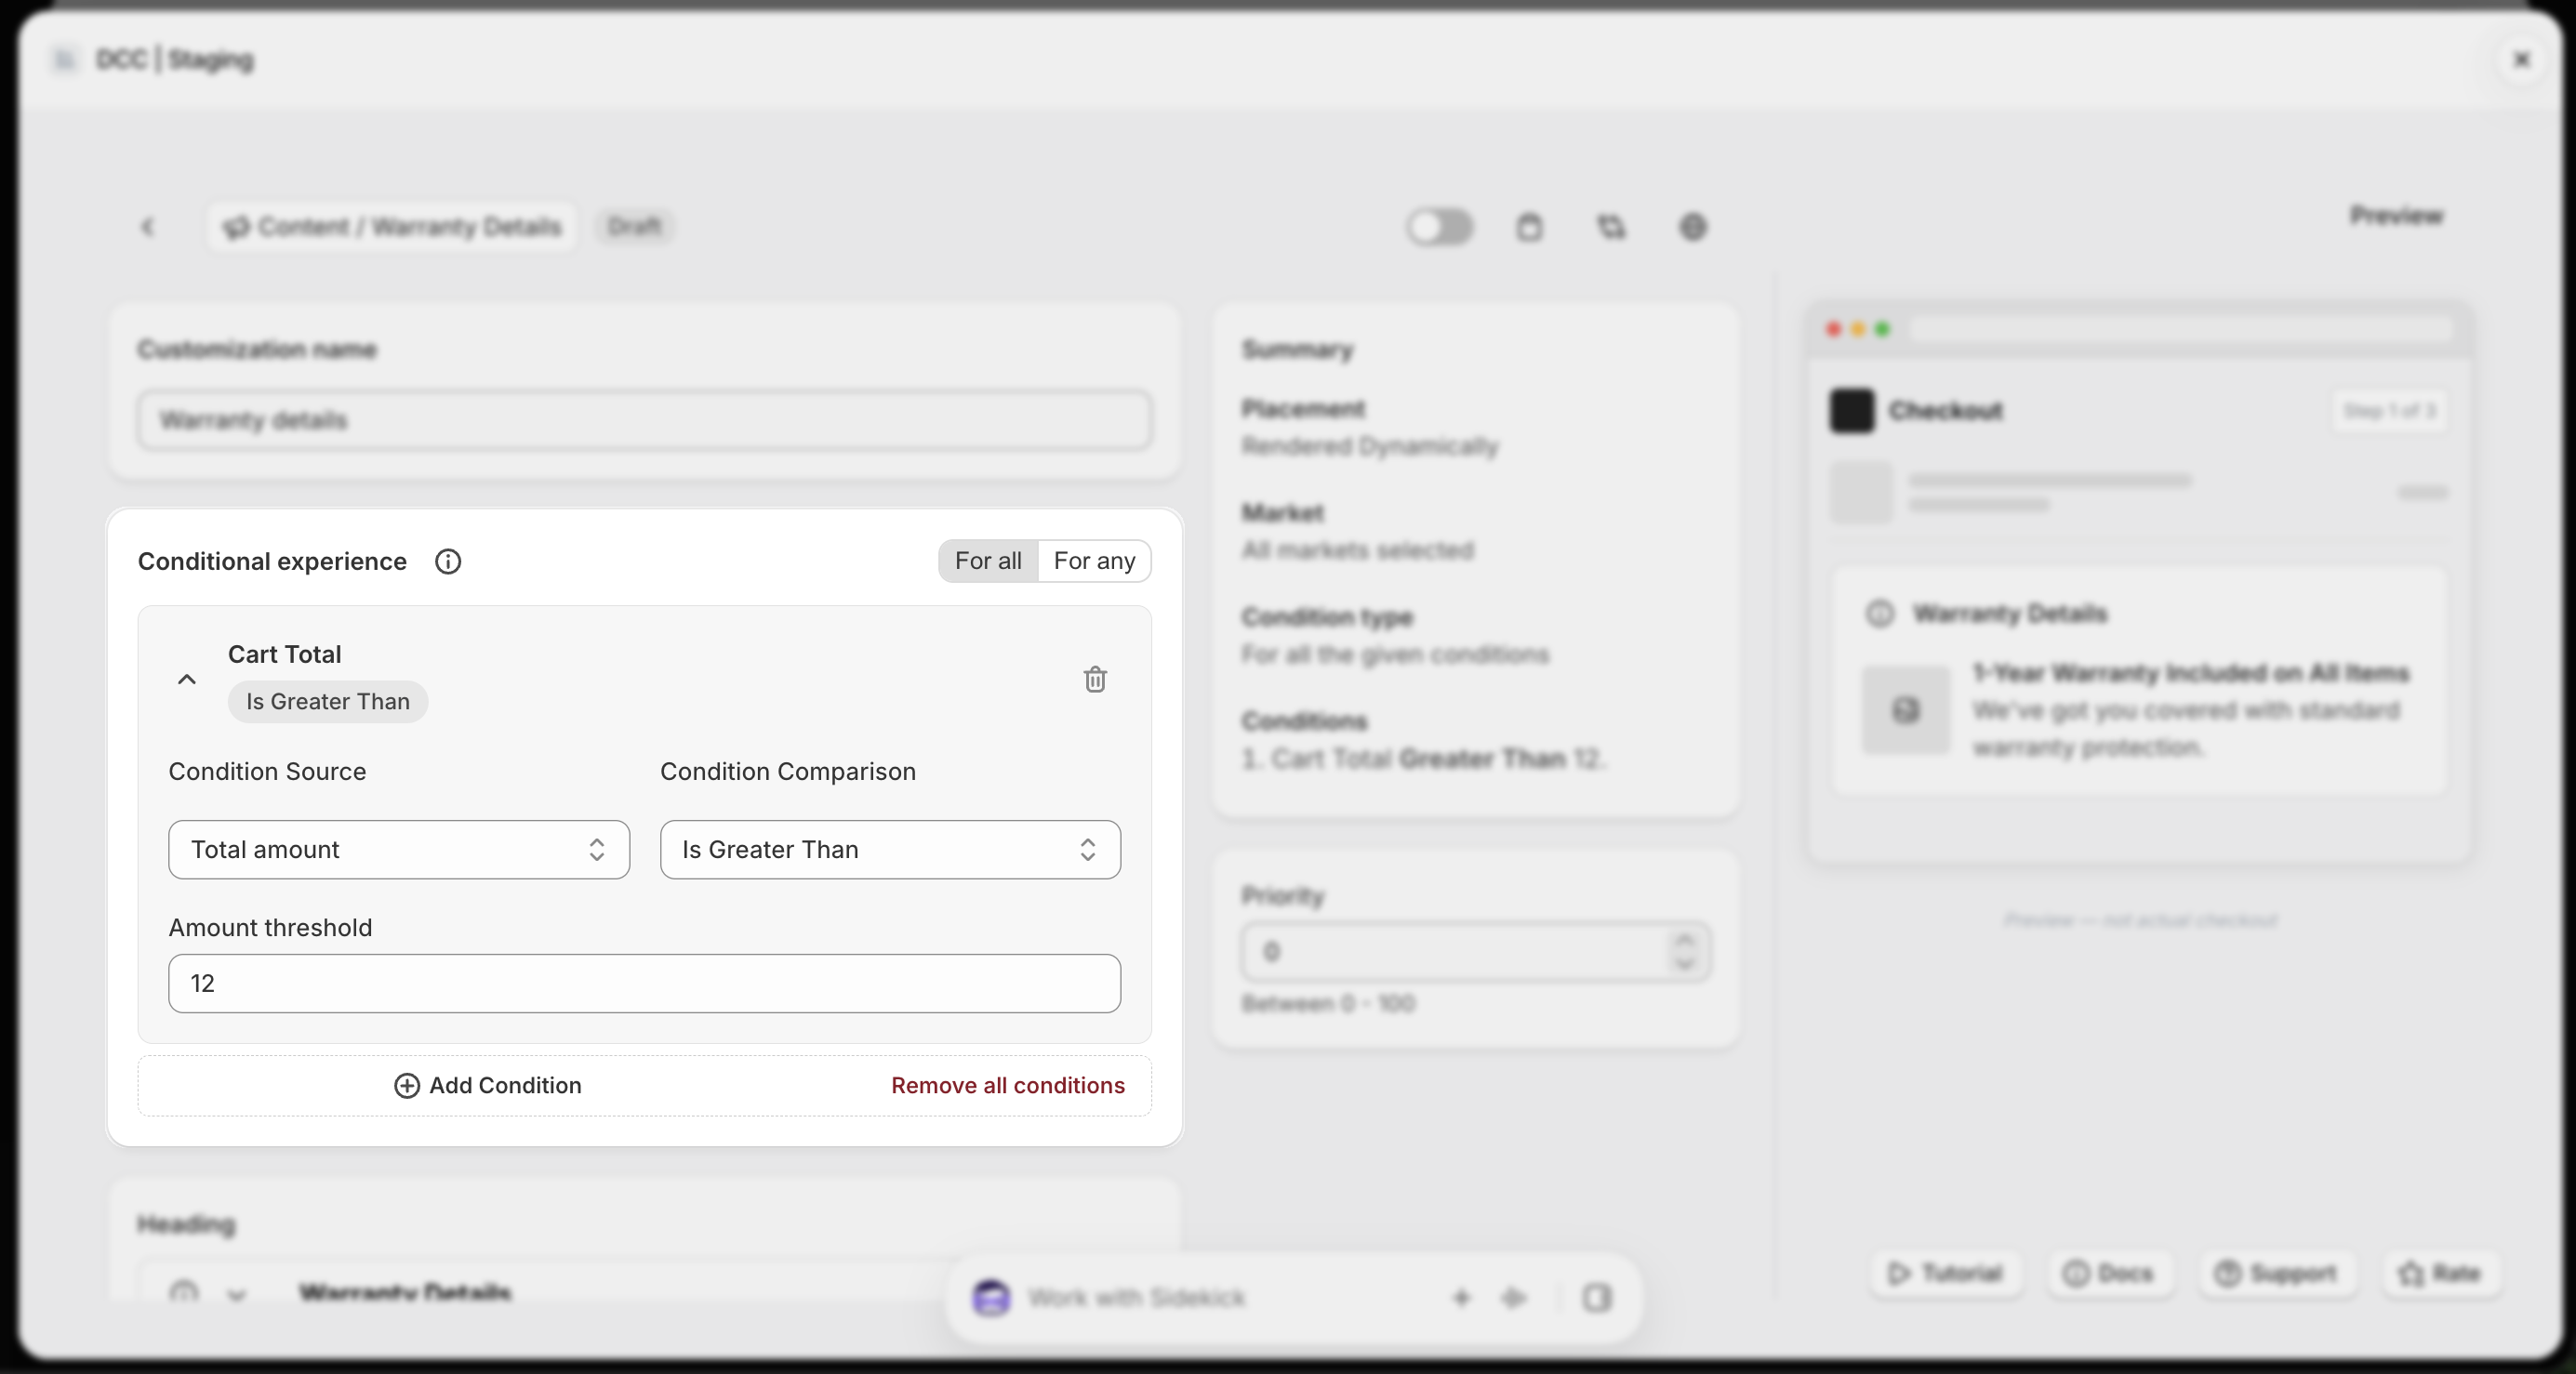Open the Total amount source dropdown
Image resolution: width=2576 pixels, height=1374 pixels.
click(399, 849)
